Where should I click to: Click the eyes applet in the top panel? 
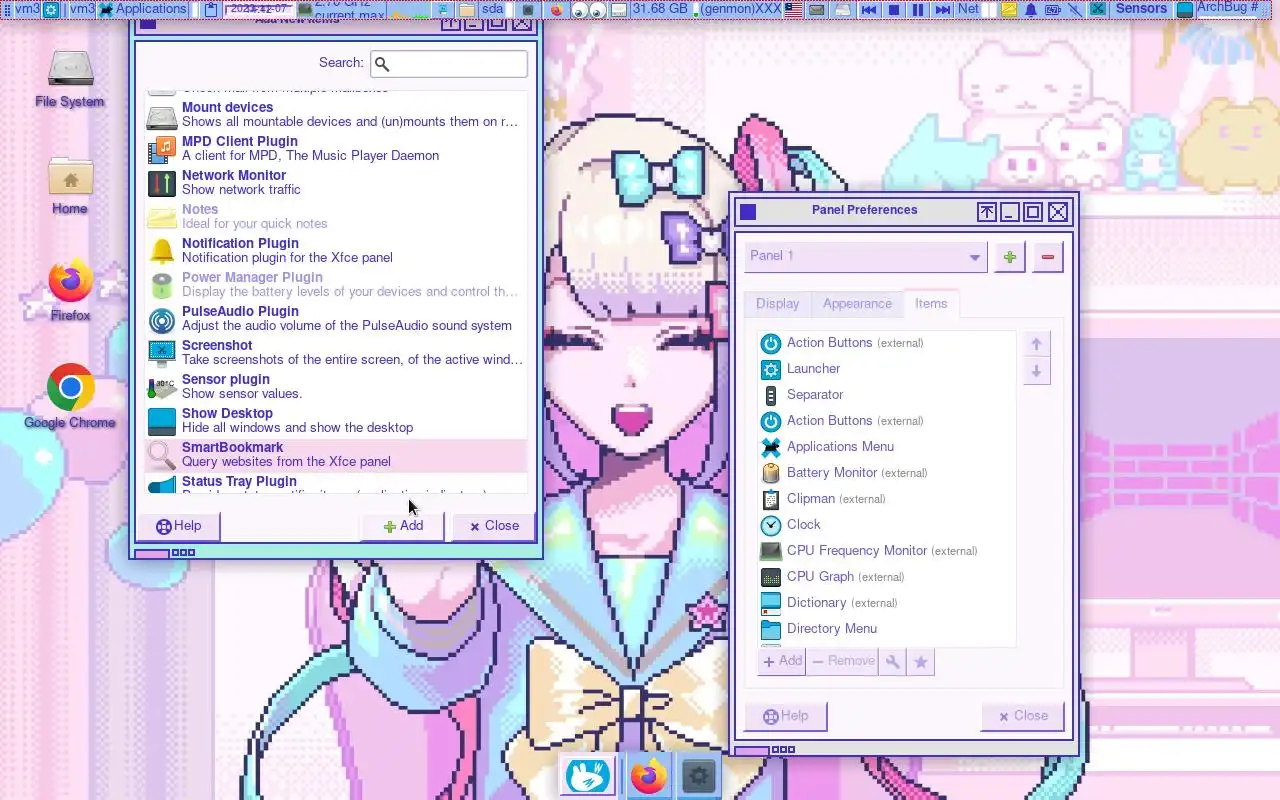(589, 10)
